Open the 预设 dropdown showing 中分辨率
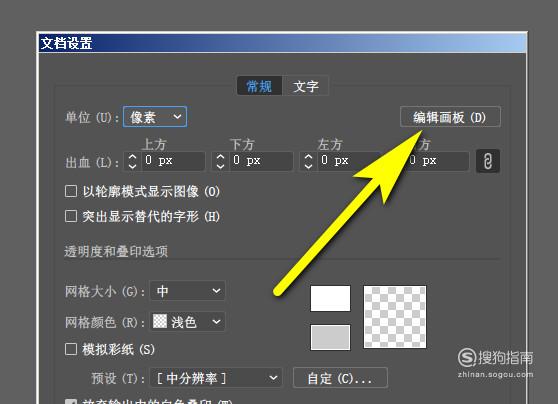 tap(216, 378)
